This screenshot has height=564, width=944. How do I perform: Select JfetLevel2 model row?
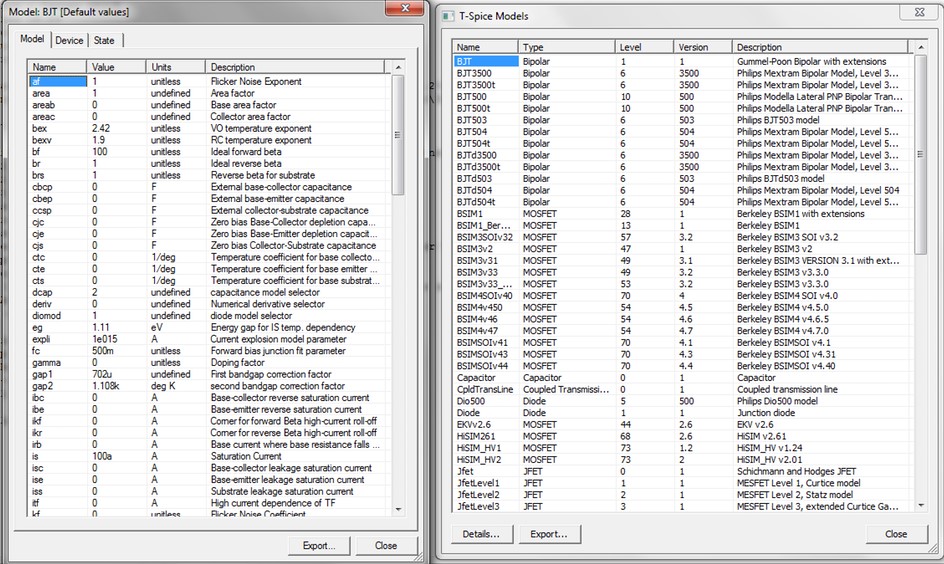pyautogui.click(x=683, y=495)
